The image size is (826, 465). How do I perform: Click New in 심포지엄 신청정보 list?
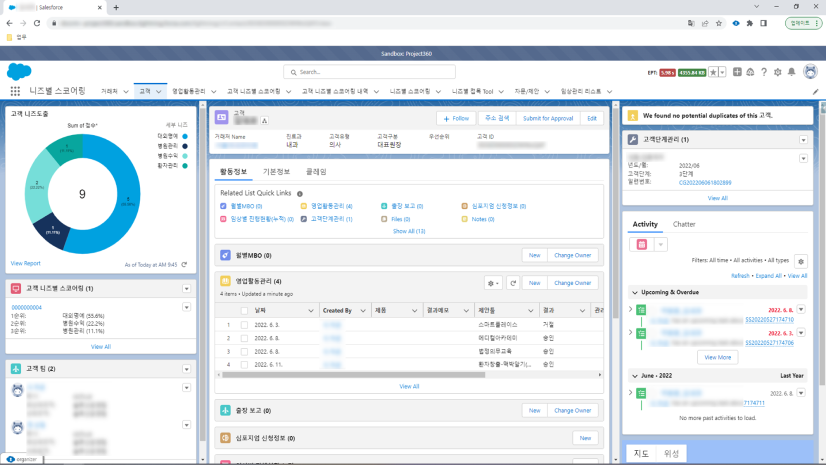(x=585, y=438)
